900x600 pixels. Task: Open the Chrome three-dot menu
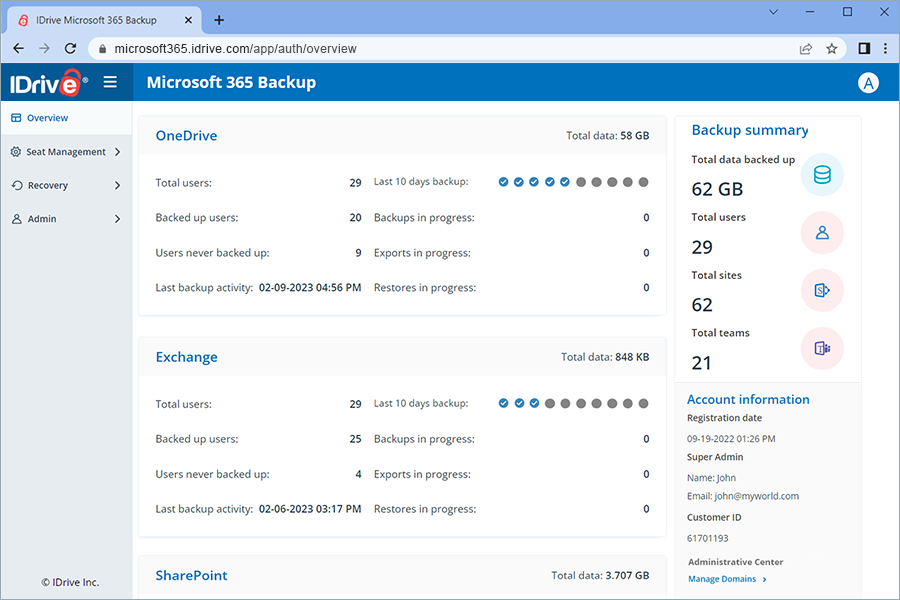tap(885, 49)
